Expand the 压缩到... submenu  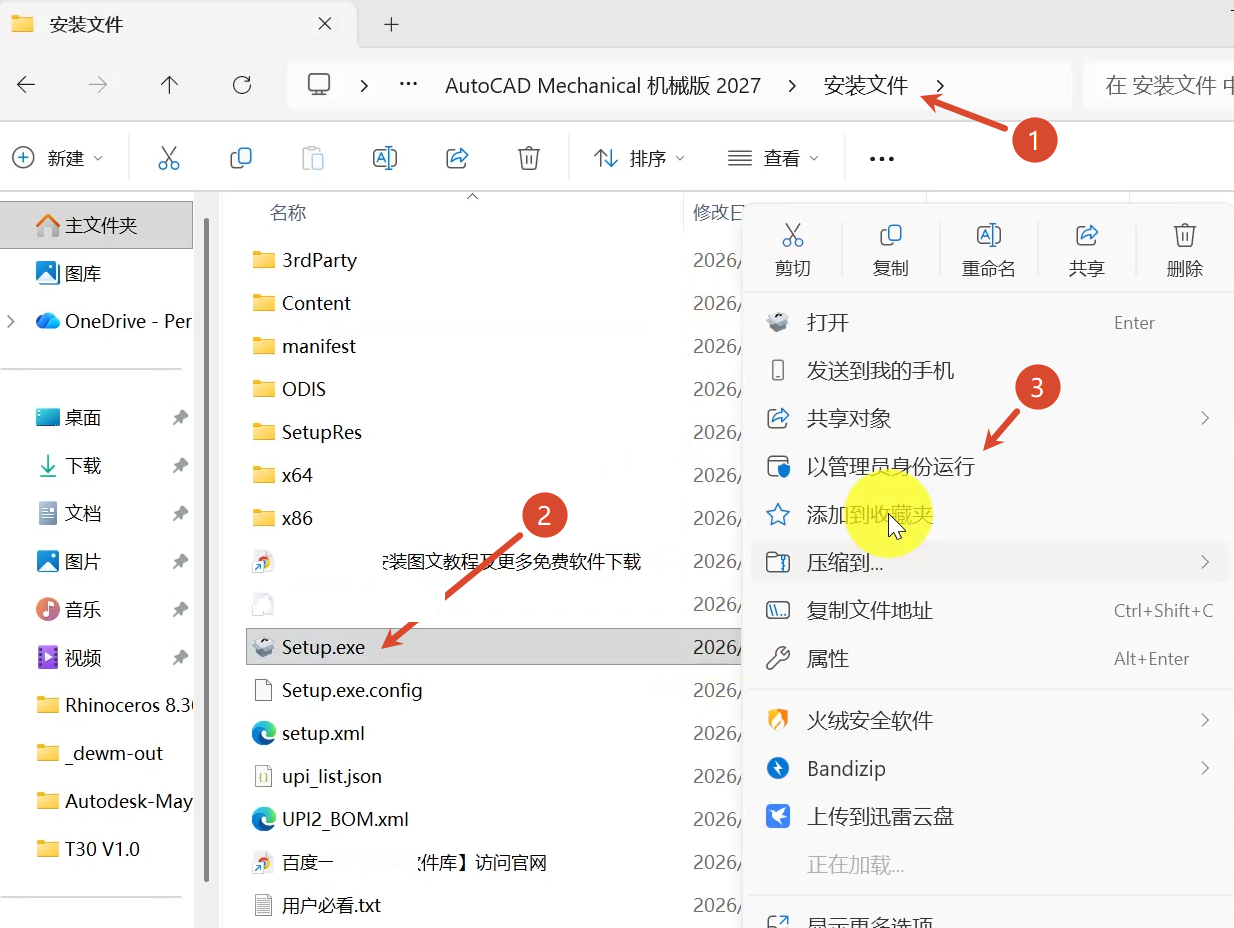tap(989, 563)
